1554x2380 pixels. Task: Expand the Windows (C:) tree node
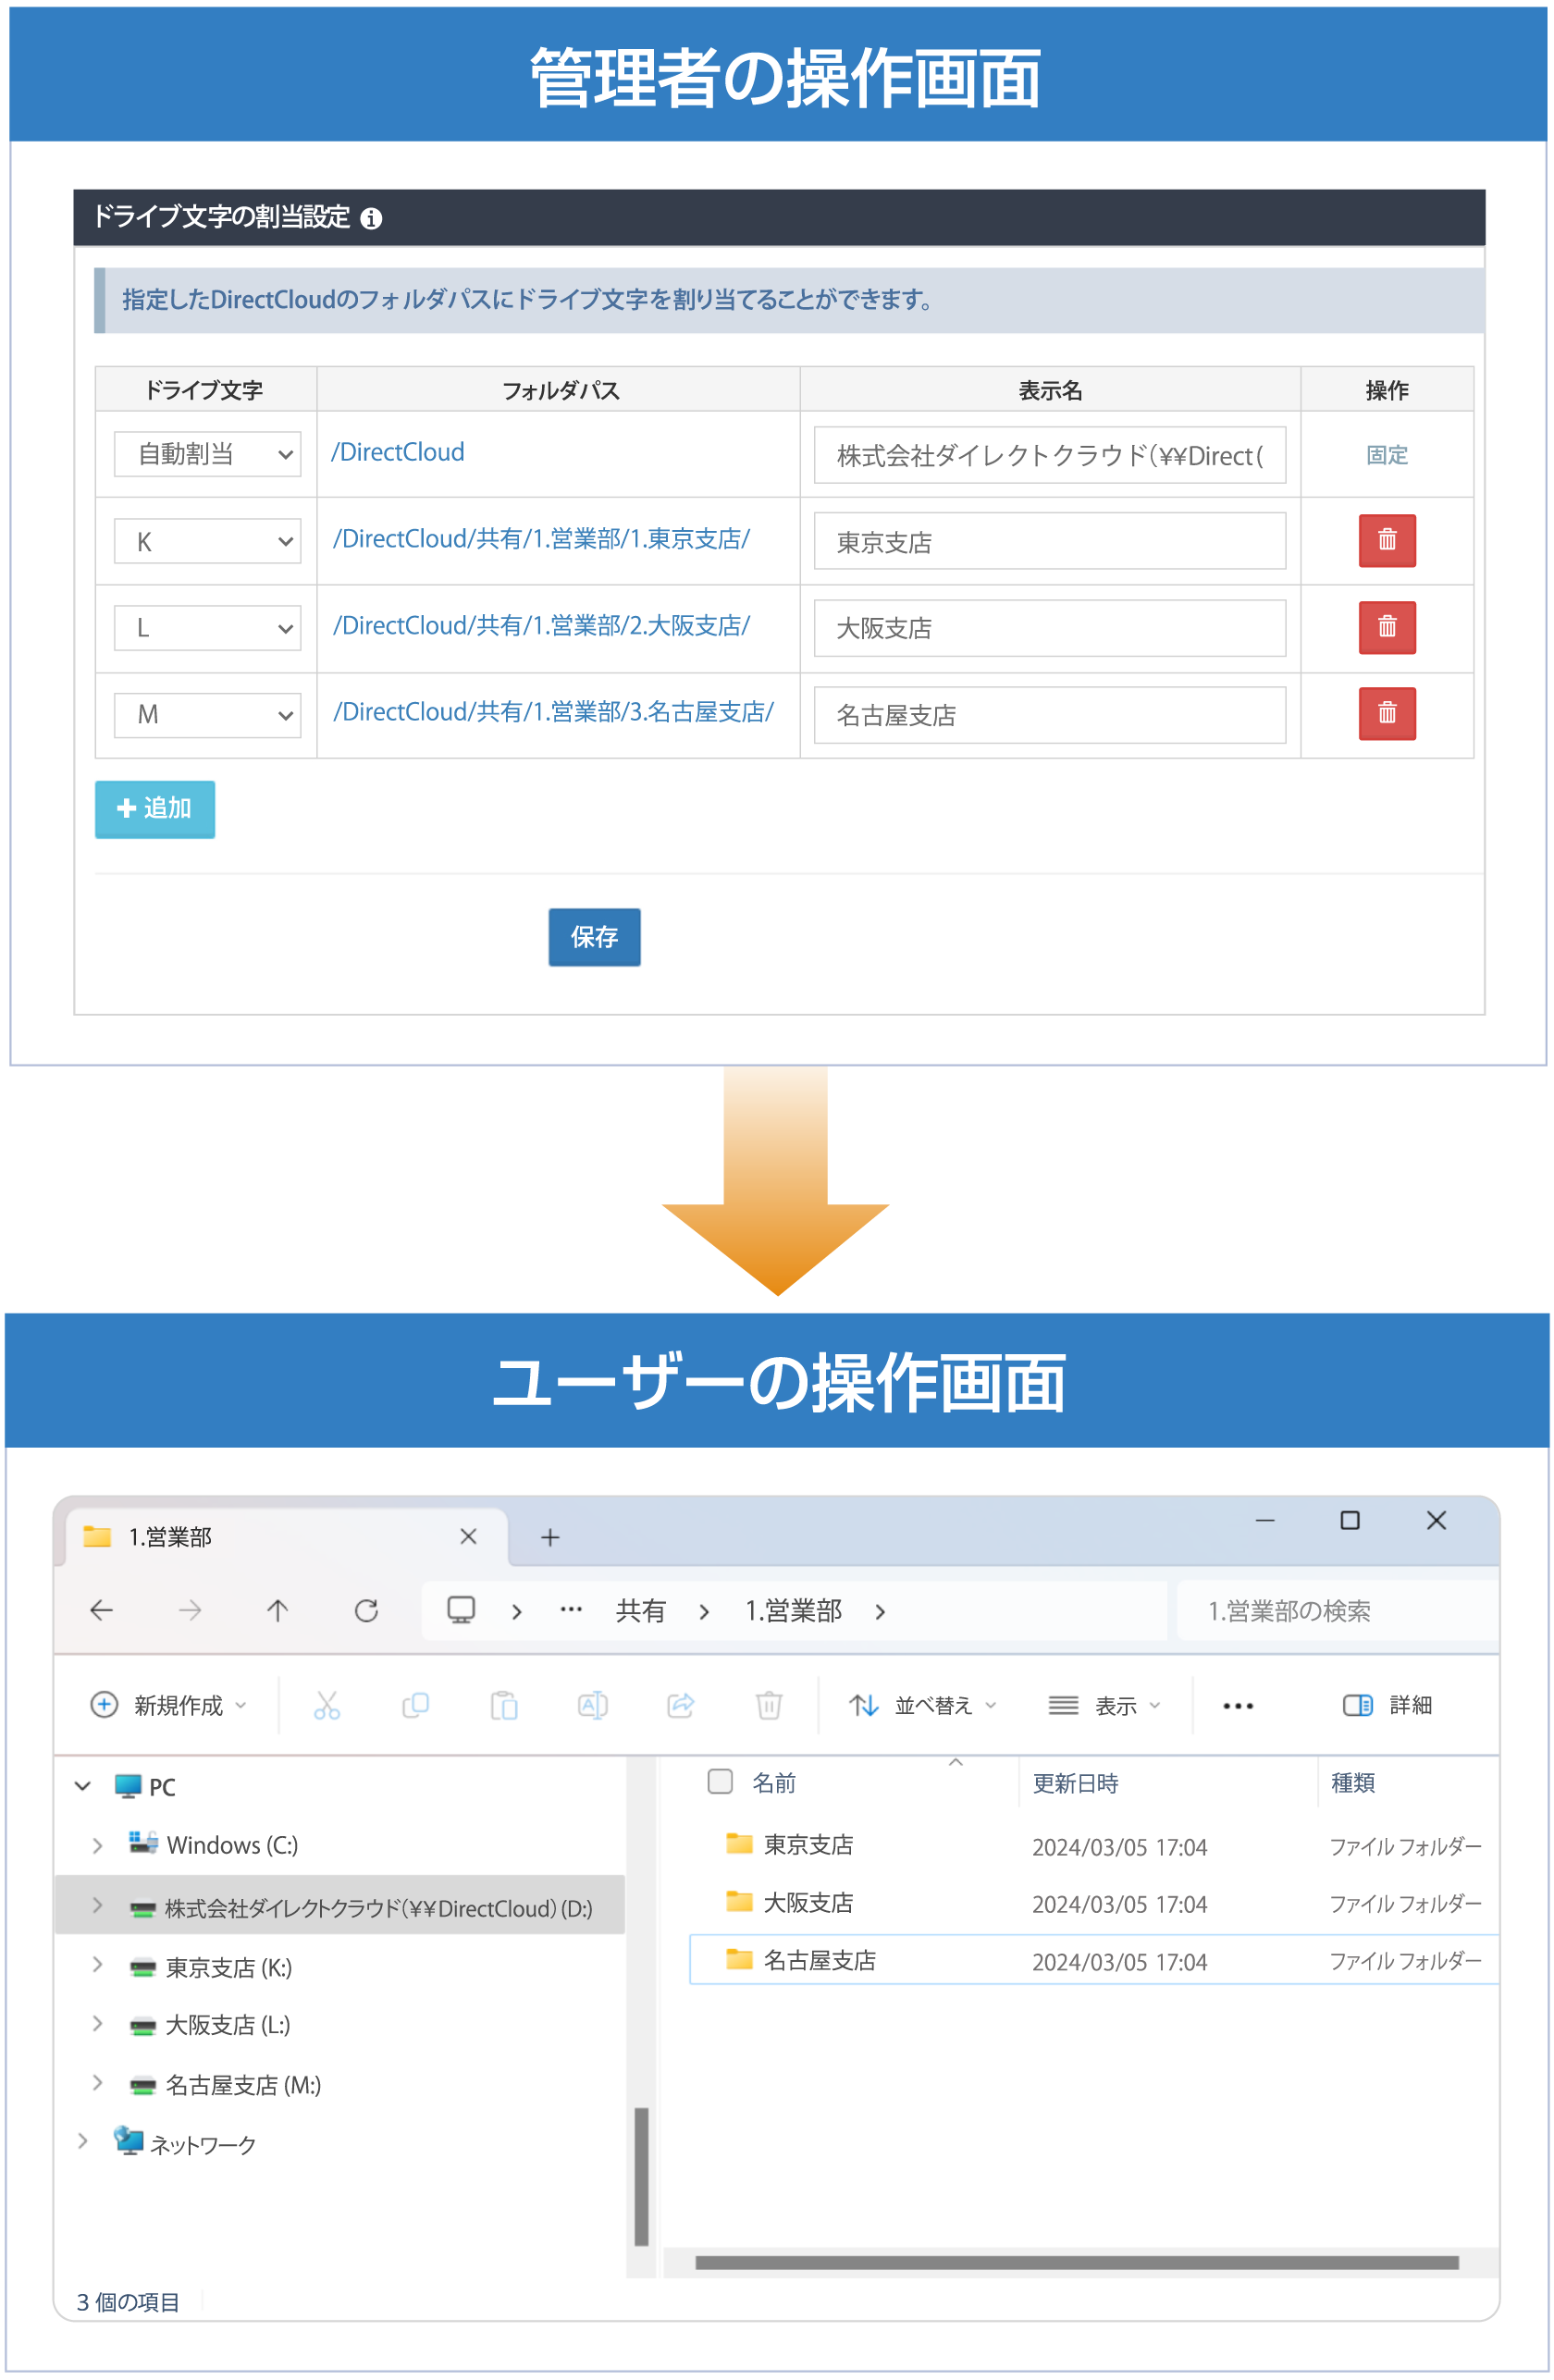(97, 1844)
